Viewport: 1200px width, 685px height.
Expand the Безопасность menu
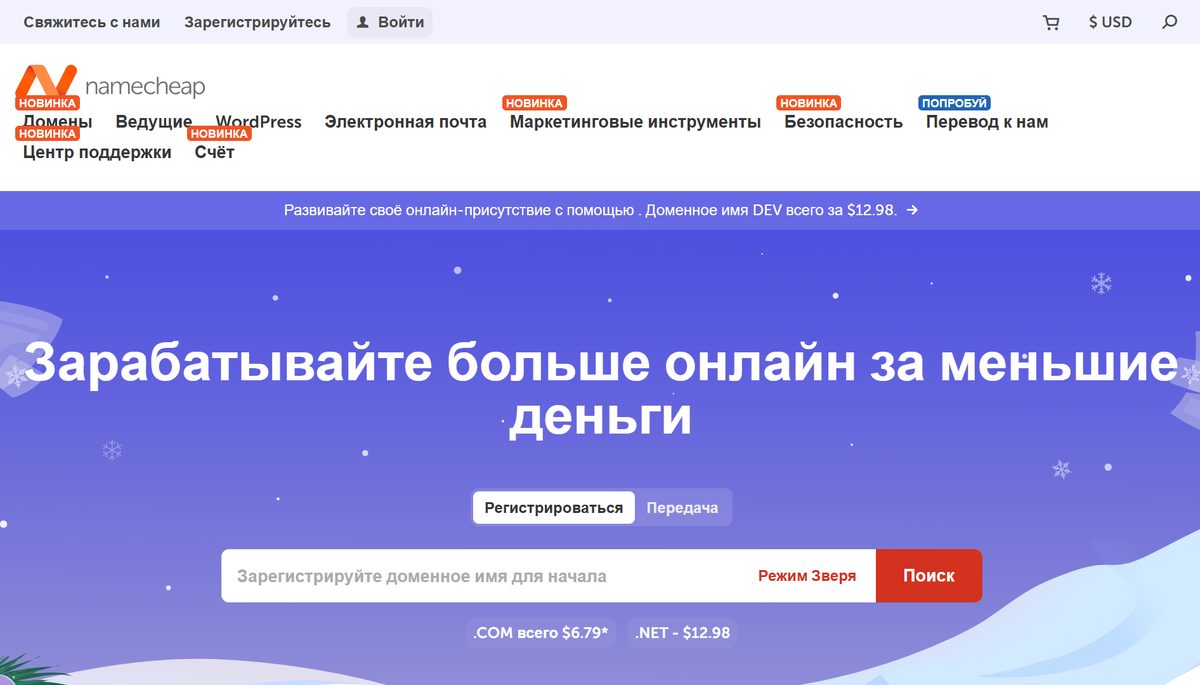click(843, 122)
